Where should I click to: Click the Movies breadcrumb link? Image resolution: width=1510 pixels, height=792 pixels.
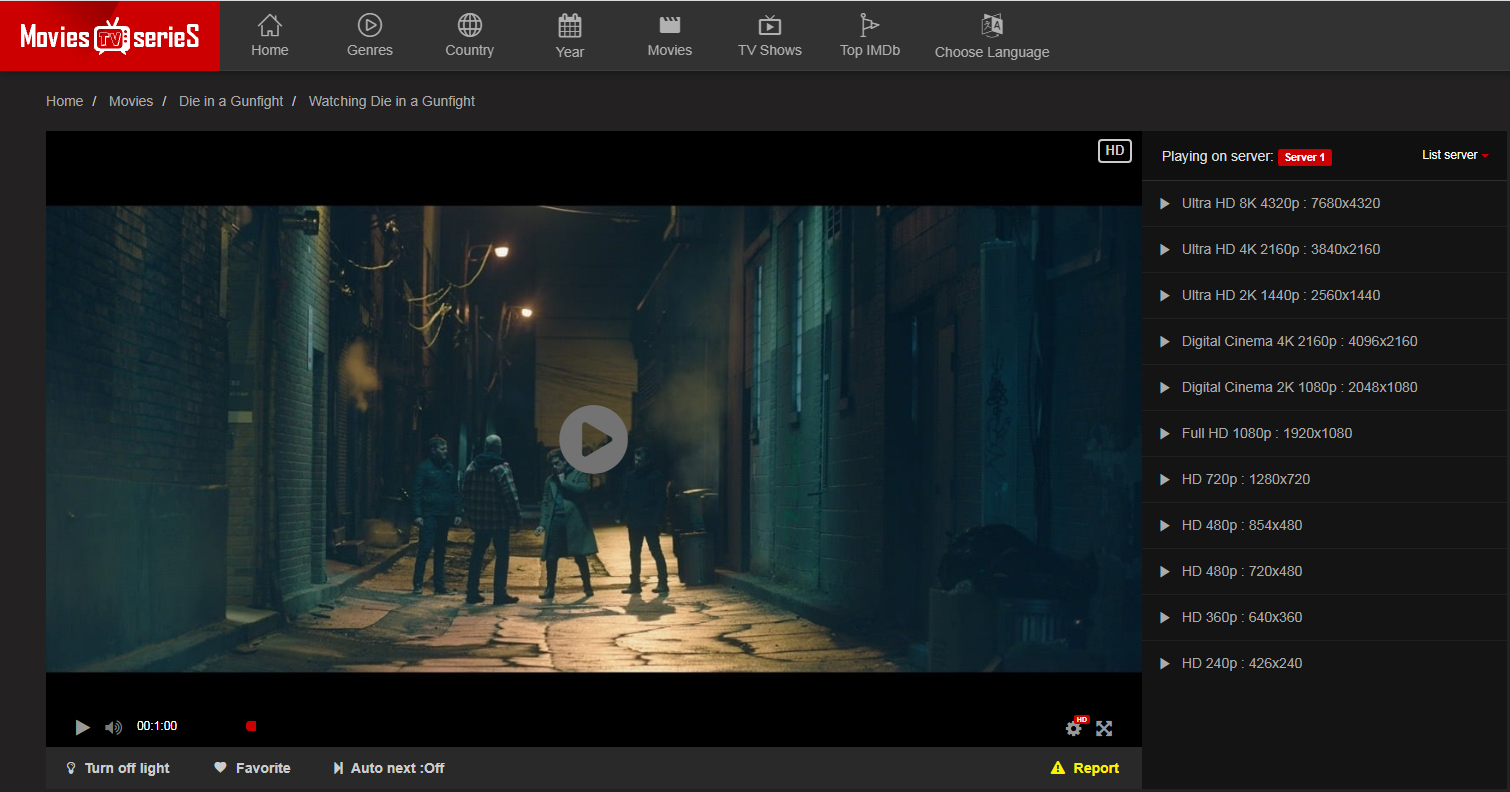click(x=131, y=101)
